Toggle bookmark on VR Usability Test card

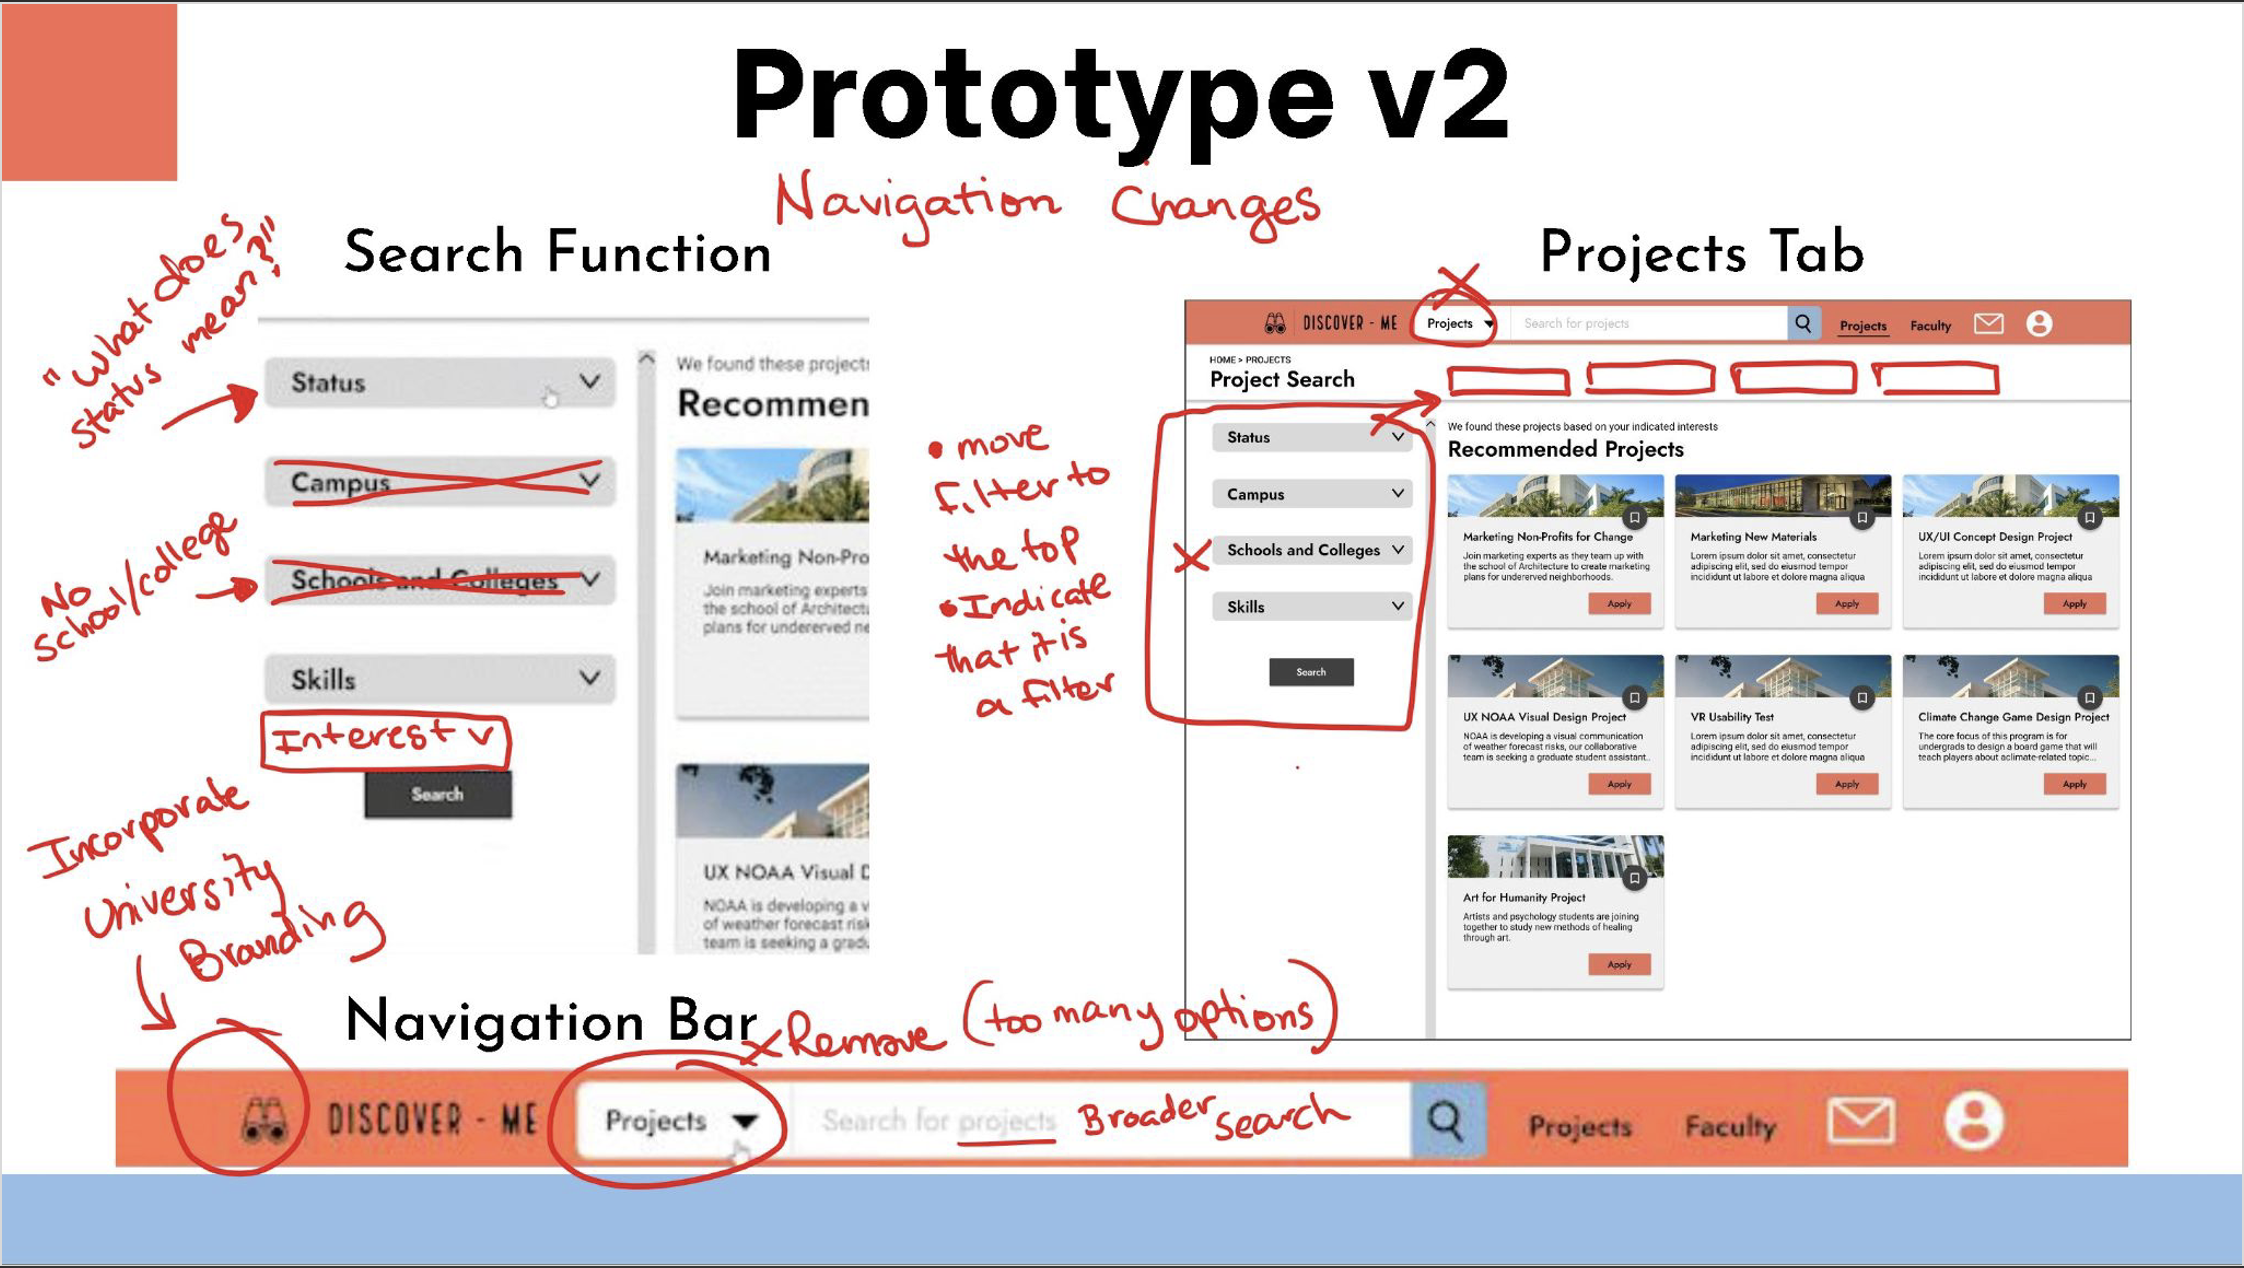[1861, 698]
